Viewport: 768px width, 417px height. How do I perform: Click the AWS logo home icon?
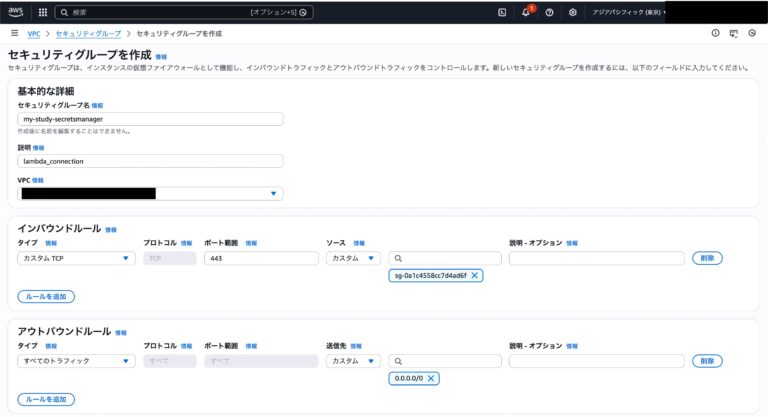(17, 12)
